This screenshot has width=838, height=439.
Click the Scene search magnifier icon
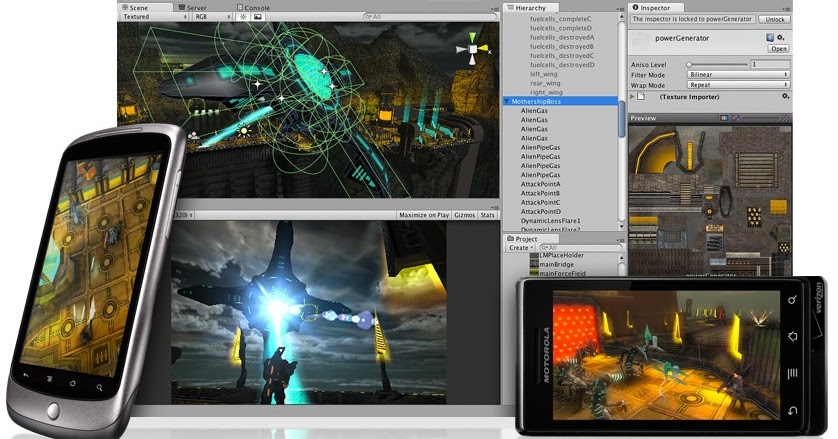pos(368,17)
